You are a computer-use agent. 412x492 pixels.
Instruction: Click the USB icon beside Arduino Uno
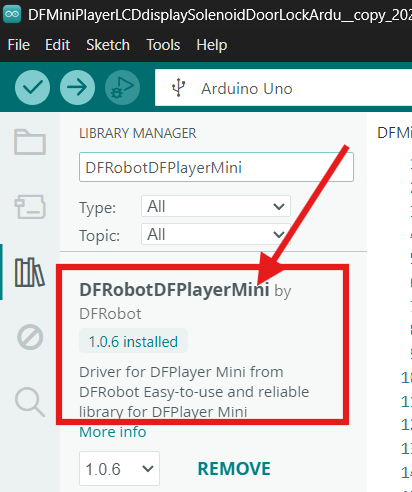click(x=178, y=88)
